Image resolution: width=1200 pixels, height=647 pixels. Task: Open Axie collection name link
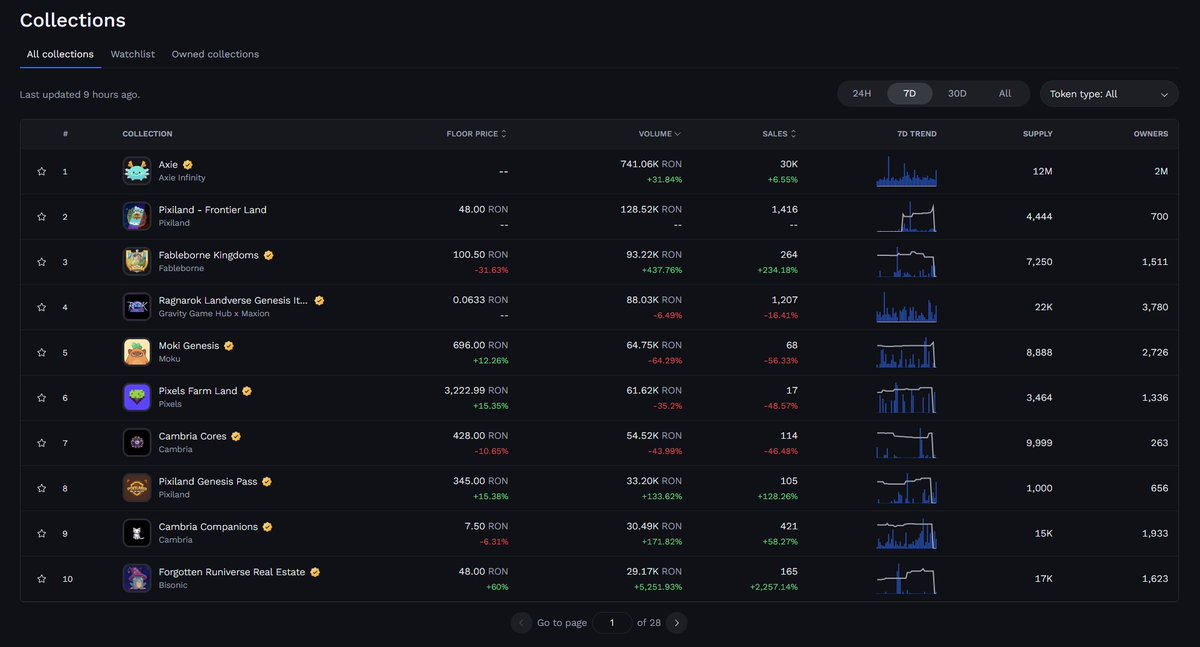coord(168,164)
